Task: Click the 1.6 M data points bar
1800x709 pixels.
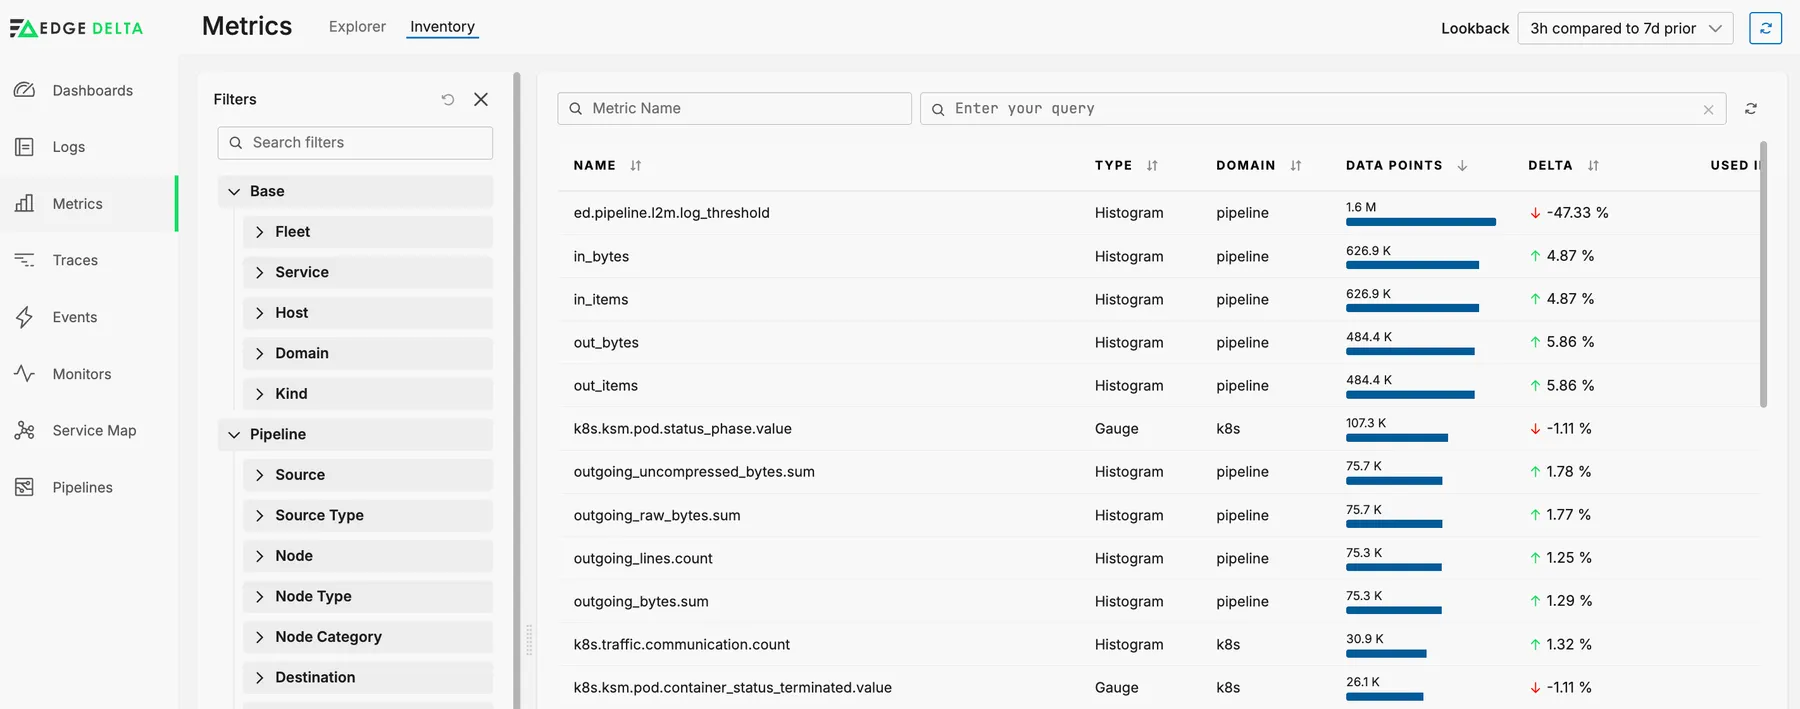Action: [x=1421, y=222]
